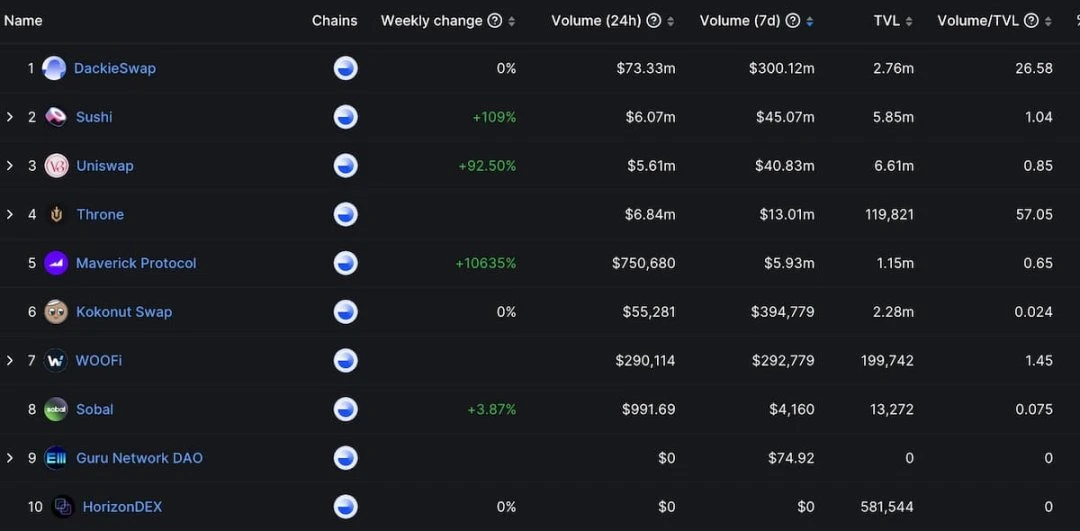Click the DackieSwap logo icon
1080x531 pixels.
[x=54, y=68]
